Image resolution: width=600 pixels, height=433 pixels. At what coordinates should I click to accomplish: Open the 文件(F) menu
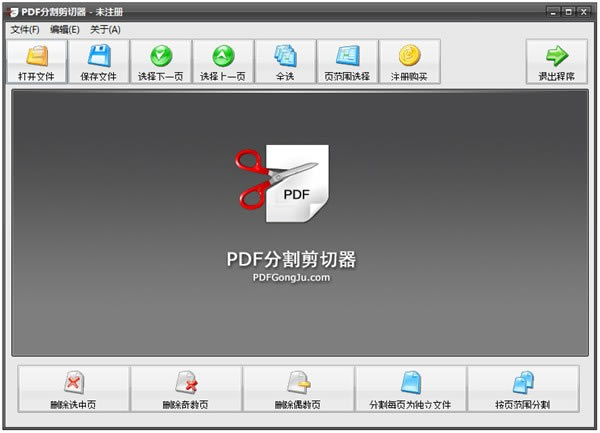coord(25,30)
